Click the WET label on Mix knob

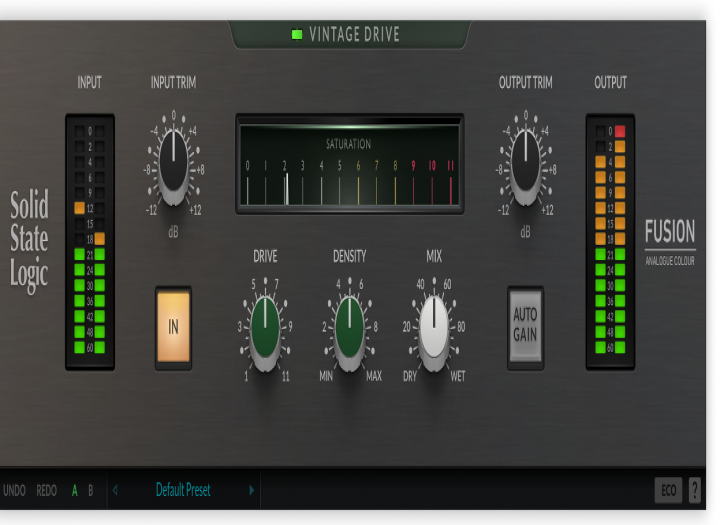click(x=457, y=377)
